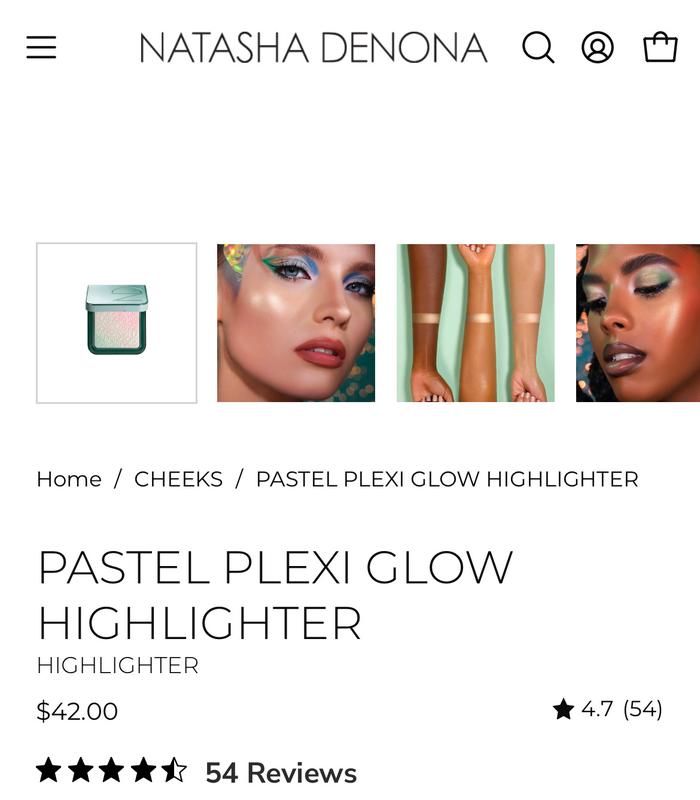Open the CHEEKS breadcrumb category
The width and height of the screenshot is (700, 800).
(179, 480)
